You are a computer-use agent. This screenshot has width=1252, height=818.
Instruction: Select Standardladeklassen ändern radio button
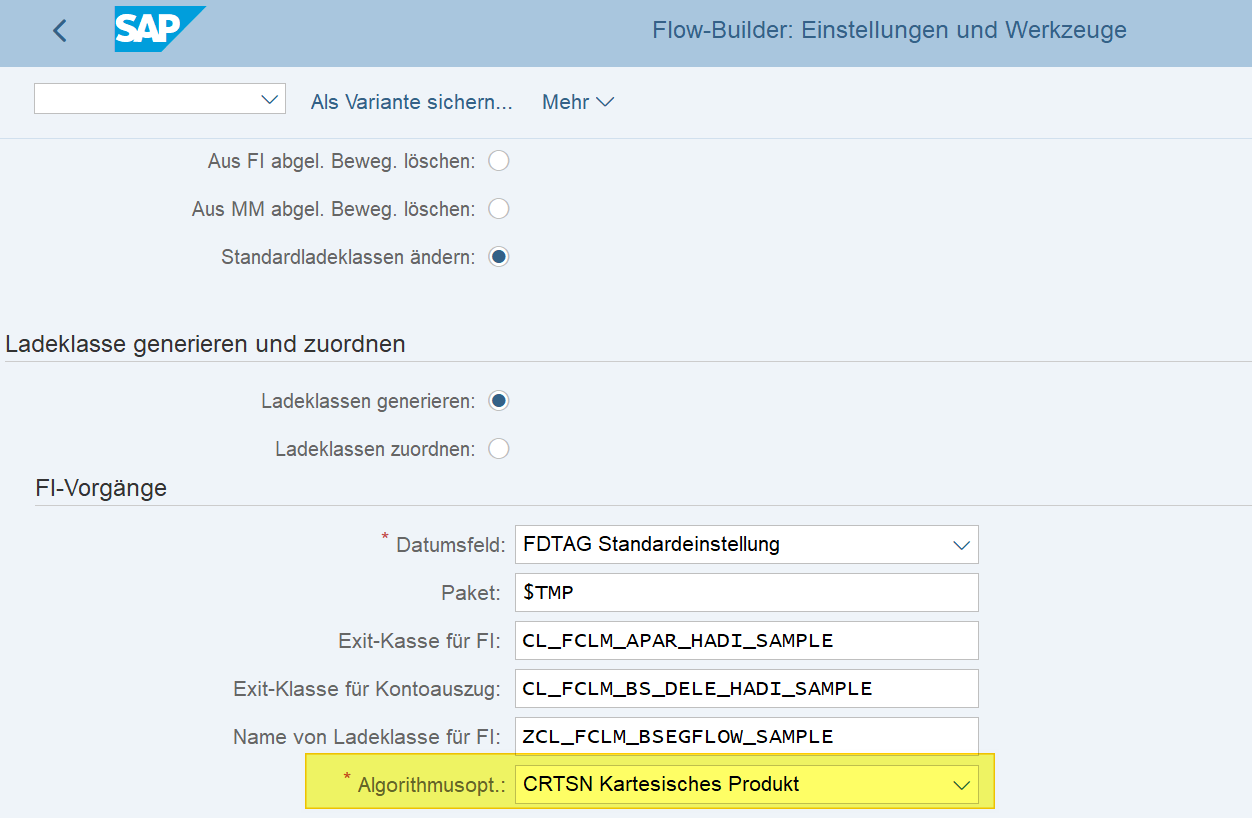tap(498, 257)
